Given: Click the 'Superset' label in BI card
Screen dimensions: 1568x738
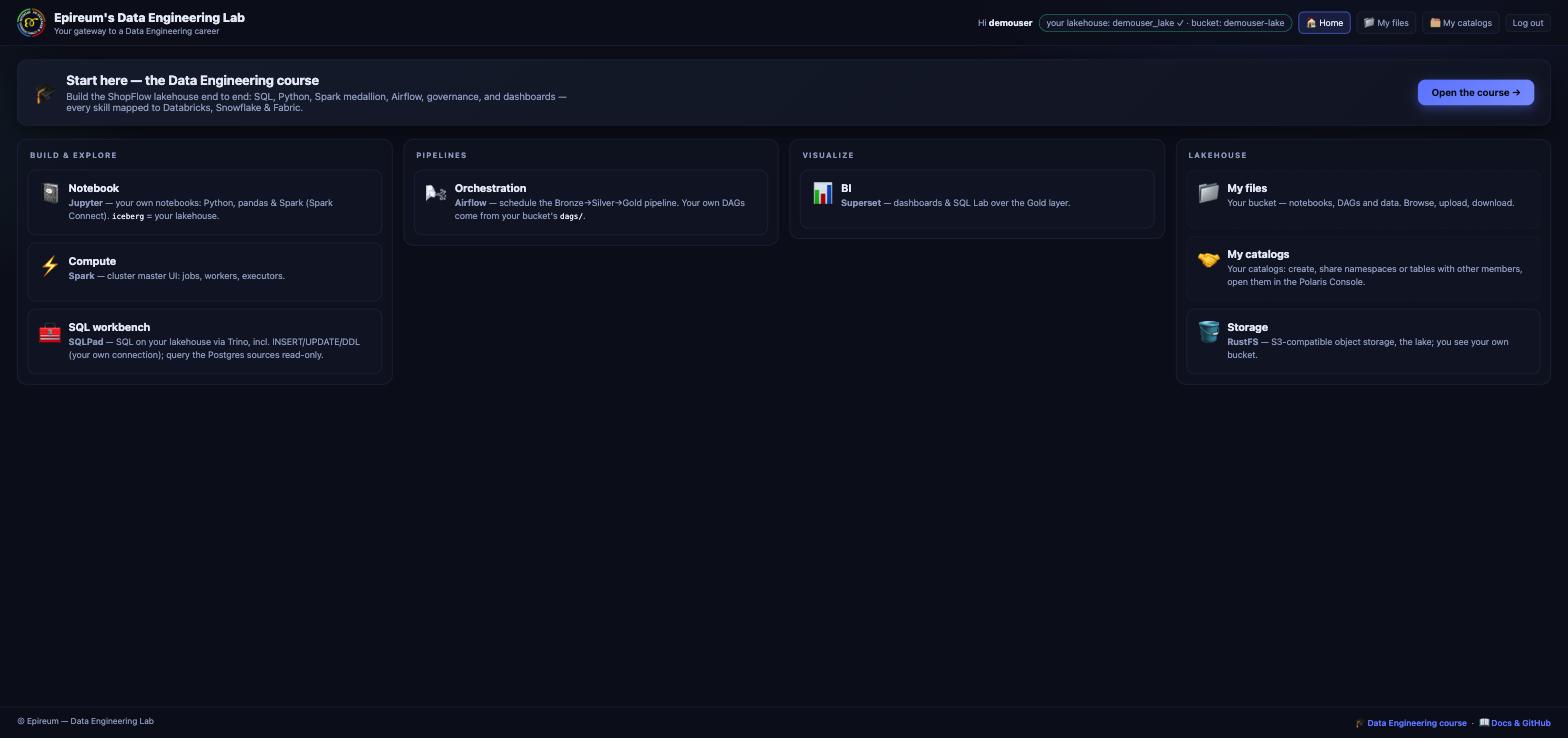Looking at the screenshot, I should point(861,203).
